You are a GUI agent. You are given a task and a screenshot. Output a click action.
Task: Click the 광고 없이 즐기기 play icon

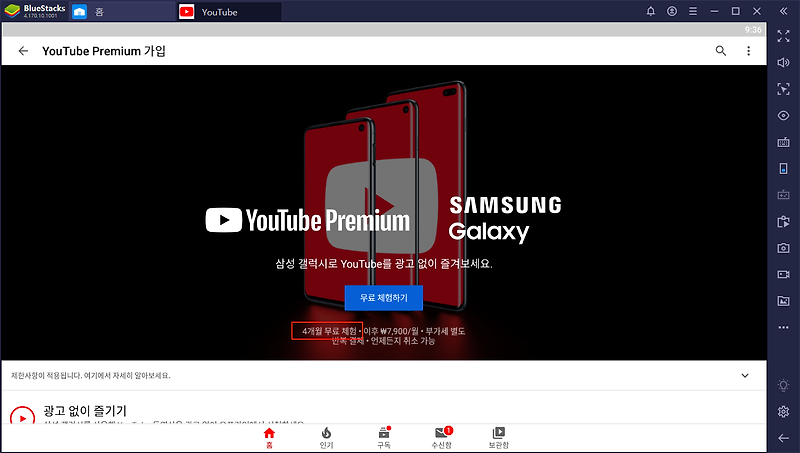click(22, 415)
